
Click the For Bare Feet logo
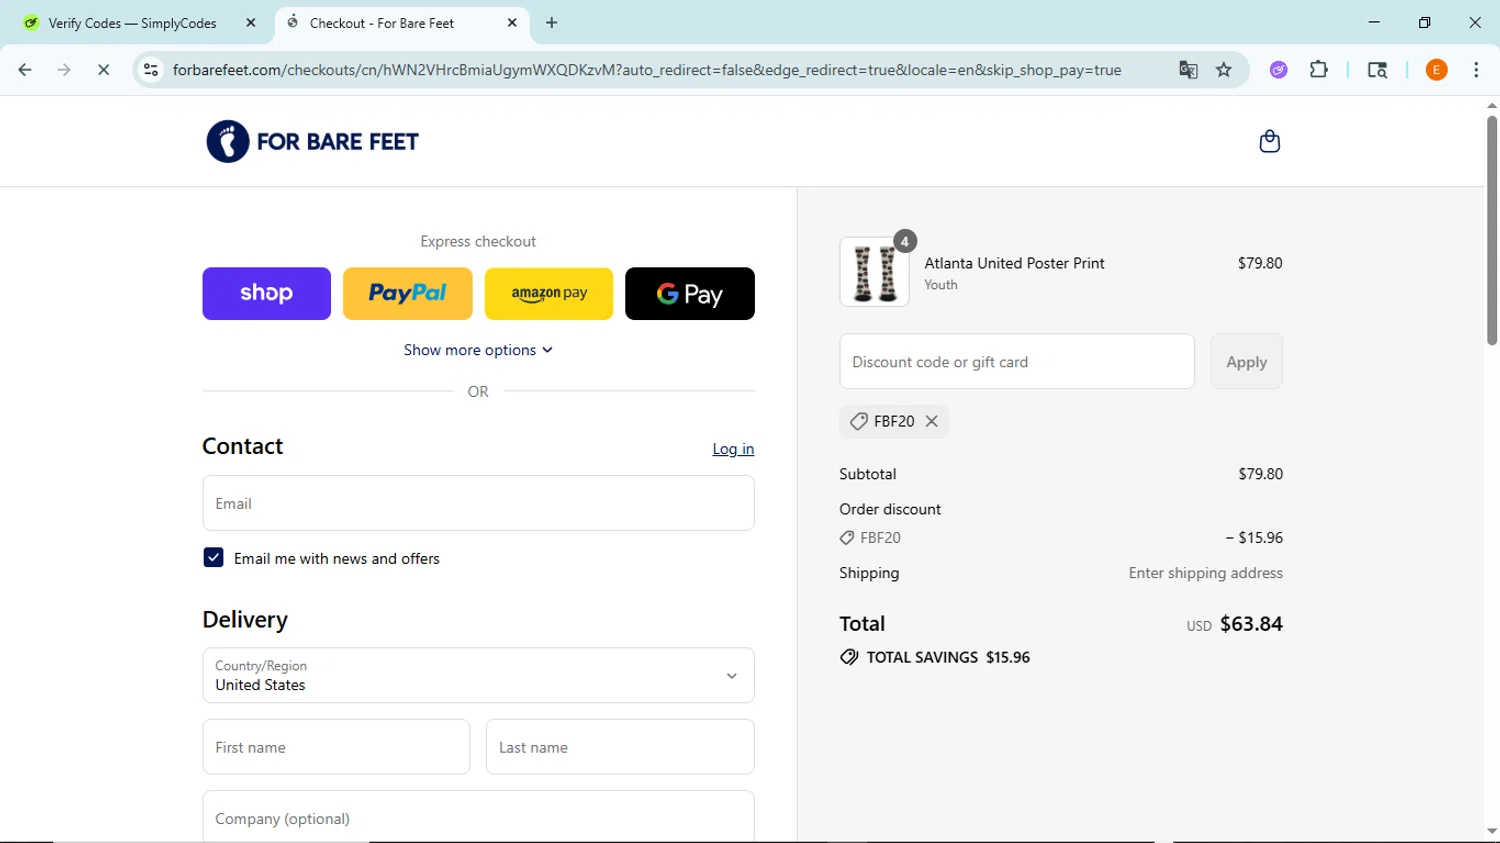[312, 142]
